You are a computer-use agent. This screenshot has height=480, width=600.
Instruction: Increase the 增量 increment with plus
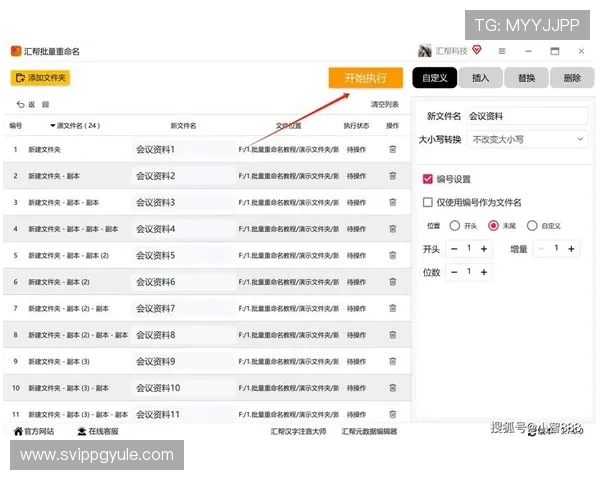click(571, 249)
